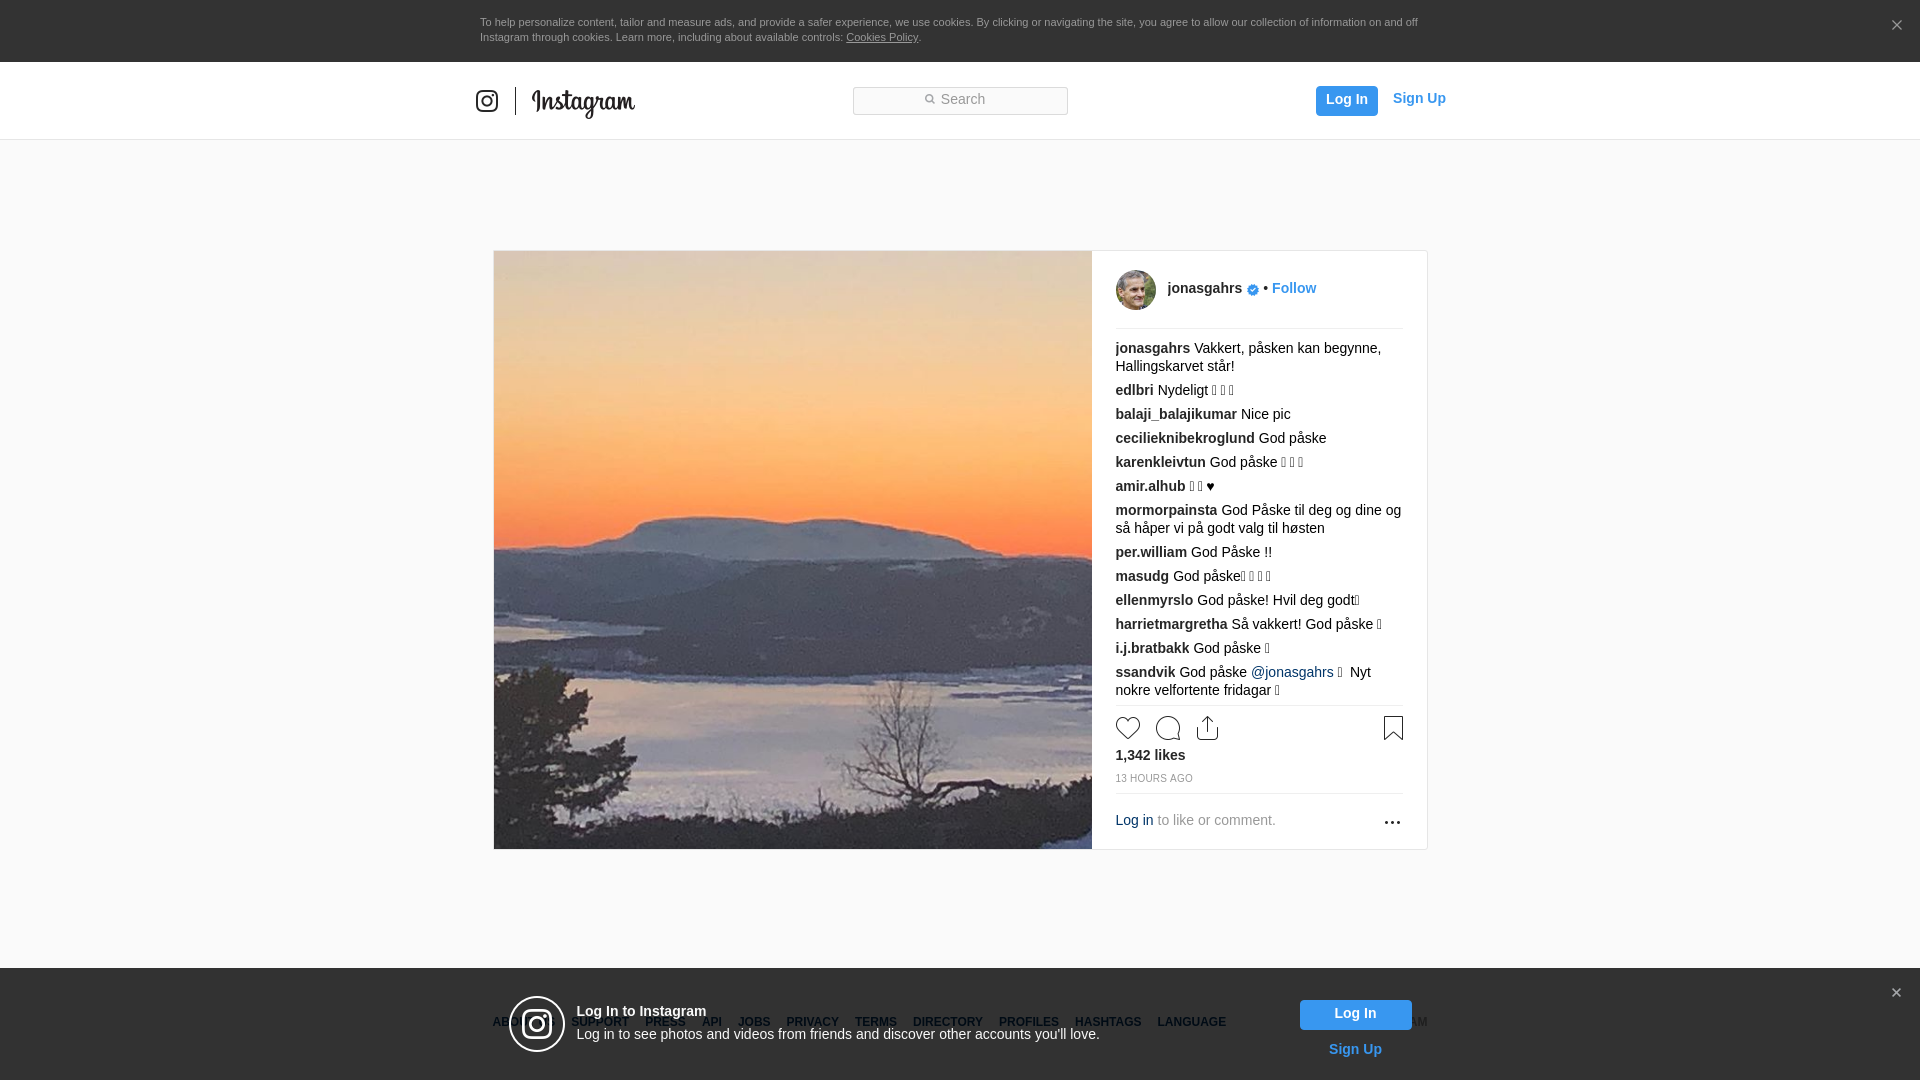Click the header Sign Up link
1920x1080 pixels.
coord(1418,98)
